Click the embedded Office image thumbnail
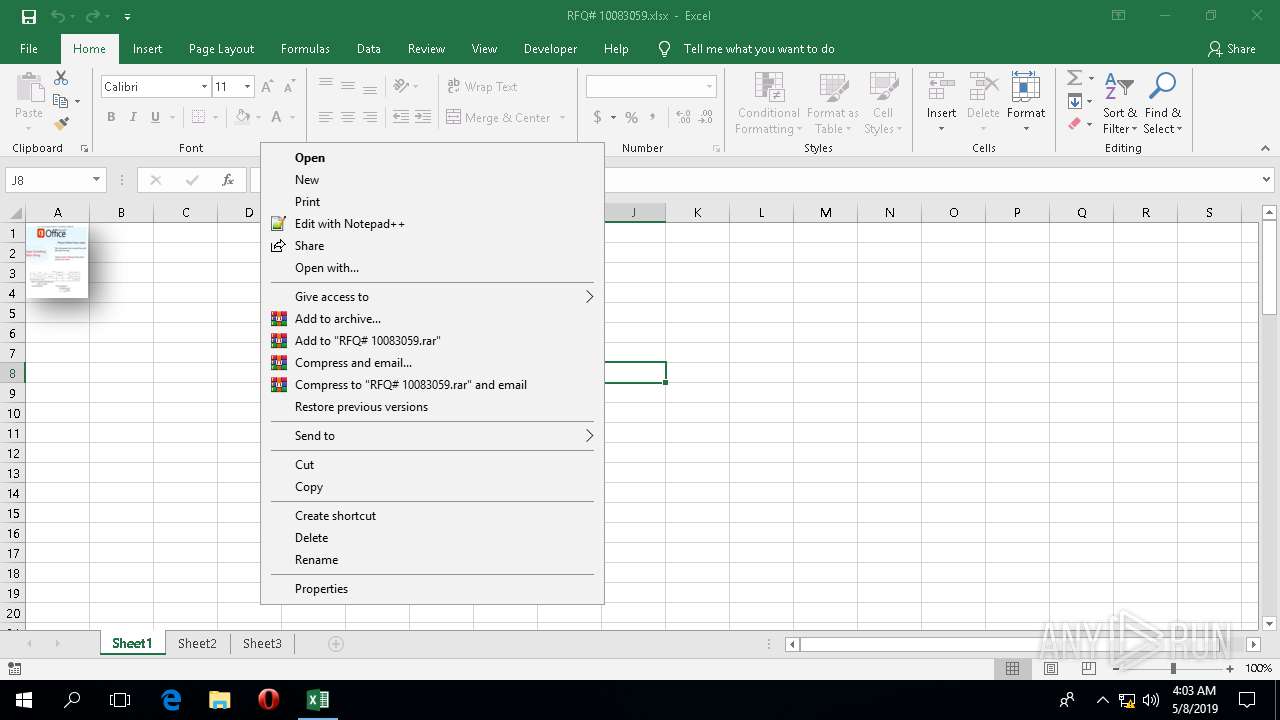 [57, 260]
